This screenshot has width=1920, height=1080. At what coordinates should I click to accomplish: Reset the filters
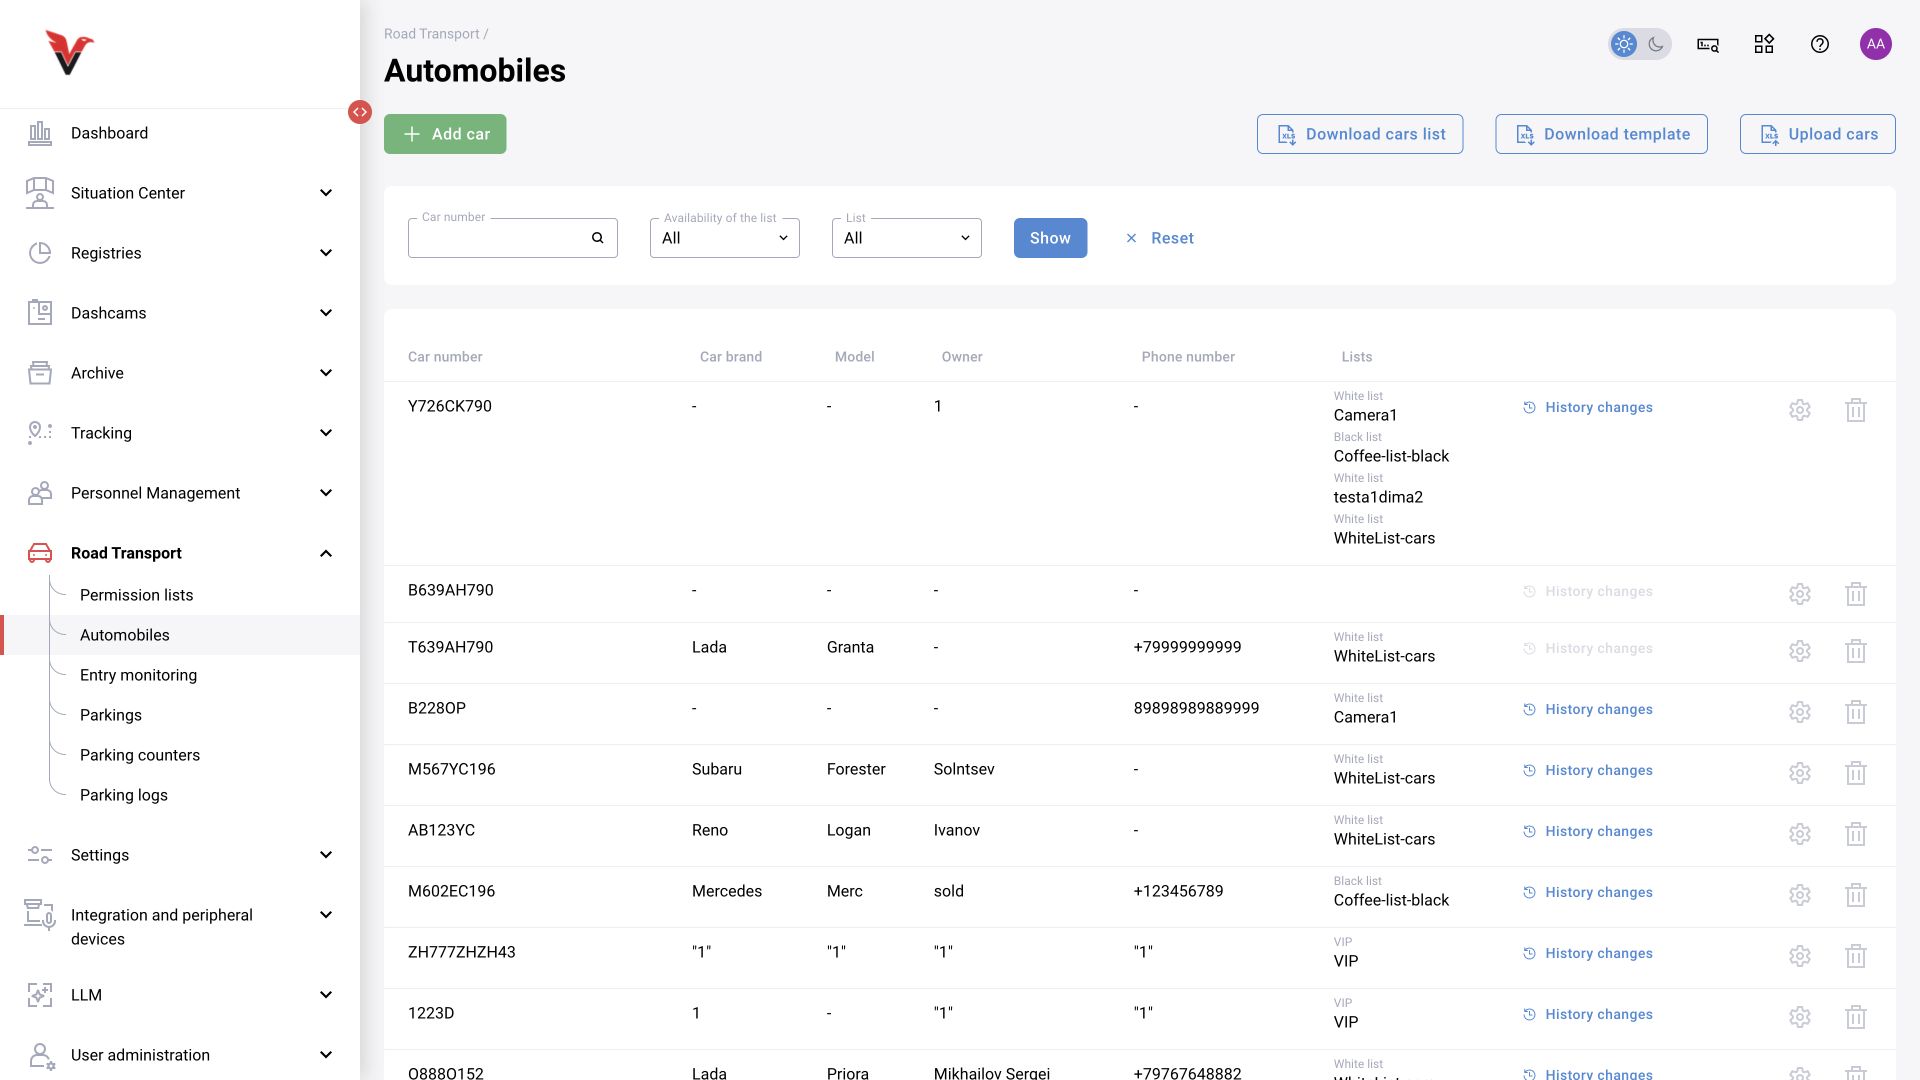click(x=1159, y=238)
